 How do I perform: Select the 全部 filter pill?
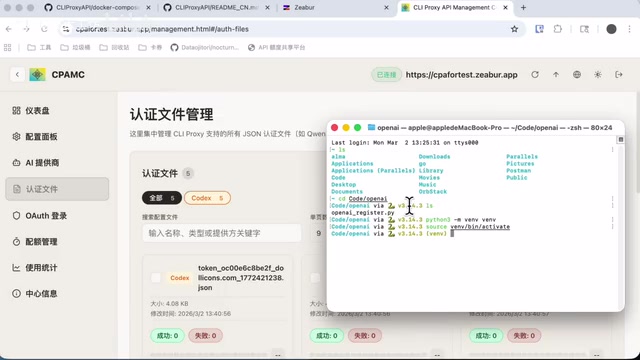pos(162,198)
